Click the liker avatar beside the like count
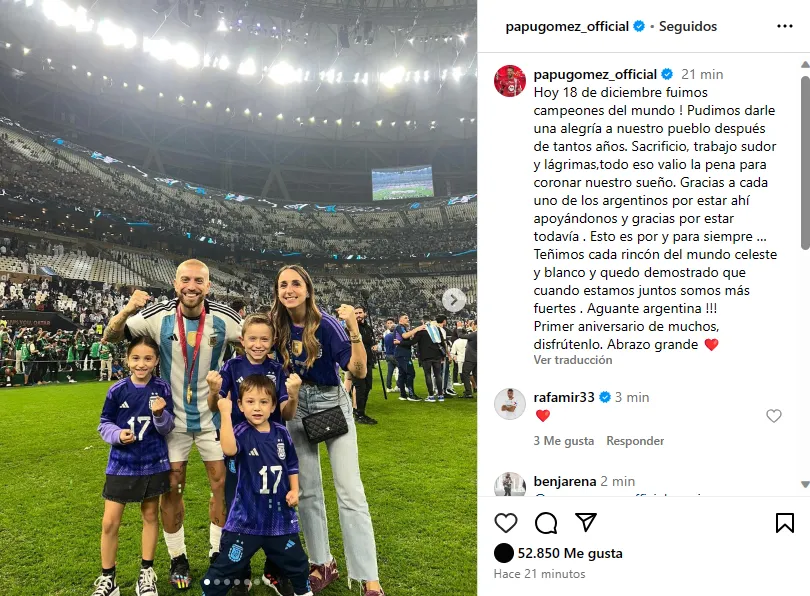The height and width of the screenshot is (596, 810). (x=503, y=553)
